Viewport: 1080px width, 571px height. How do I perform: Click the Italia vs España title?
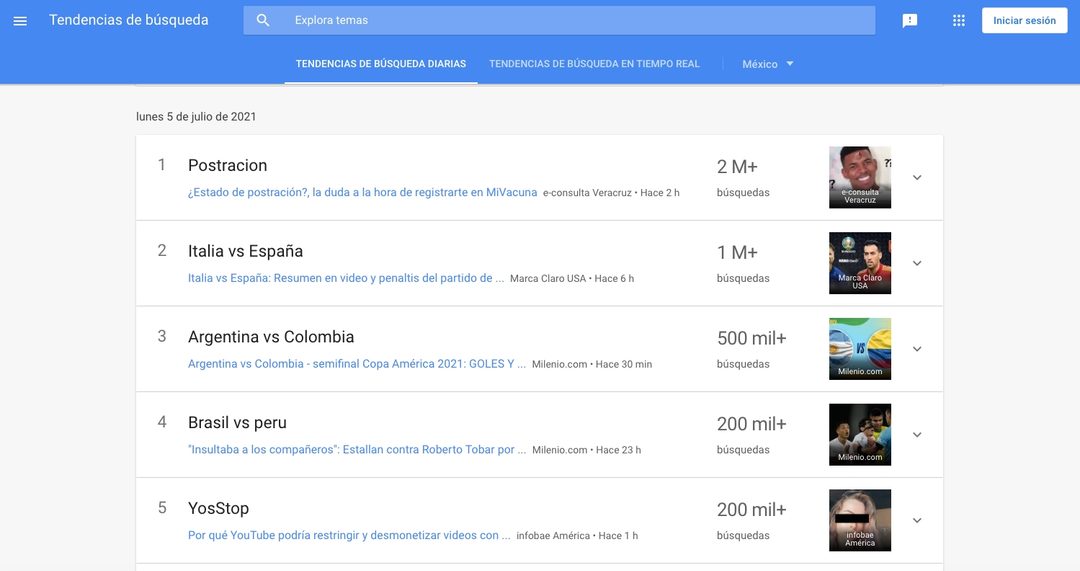[x=245, y=251]
